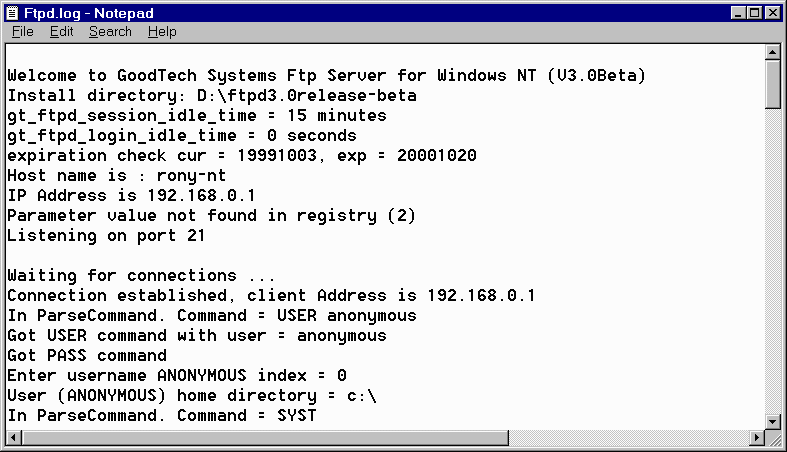This screenshot has width=787, height=452.
Task: Click the 'Waiting for connections ...' line
Action: tap(142, 276)
